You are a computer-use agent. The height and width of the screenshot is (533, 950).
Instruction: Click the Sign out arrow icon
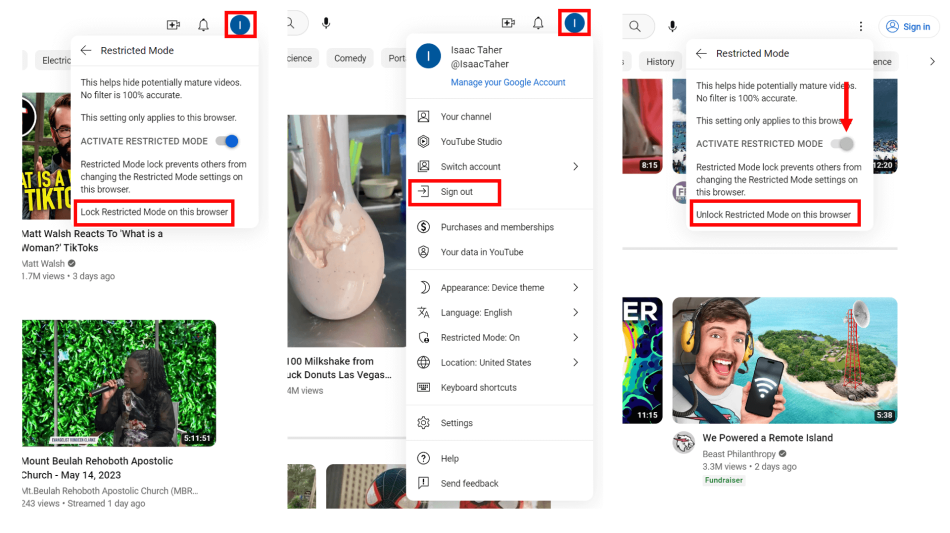click(424, 191)
